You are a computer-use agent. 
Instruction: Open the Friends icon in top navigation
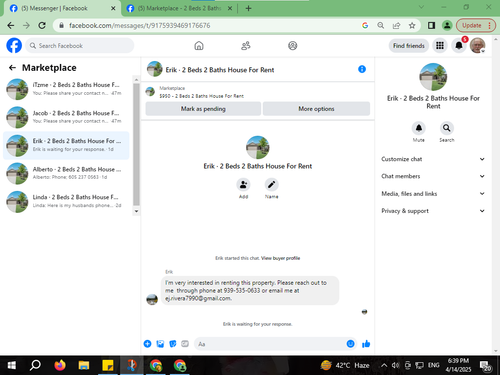coord(246,46)
